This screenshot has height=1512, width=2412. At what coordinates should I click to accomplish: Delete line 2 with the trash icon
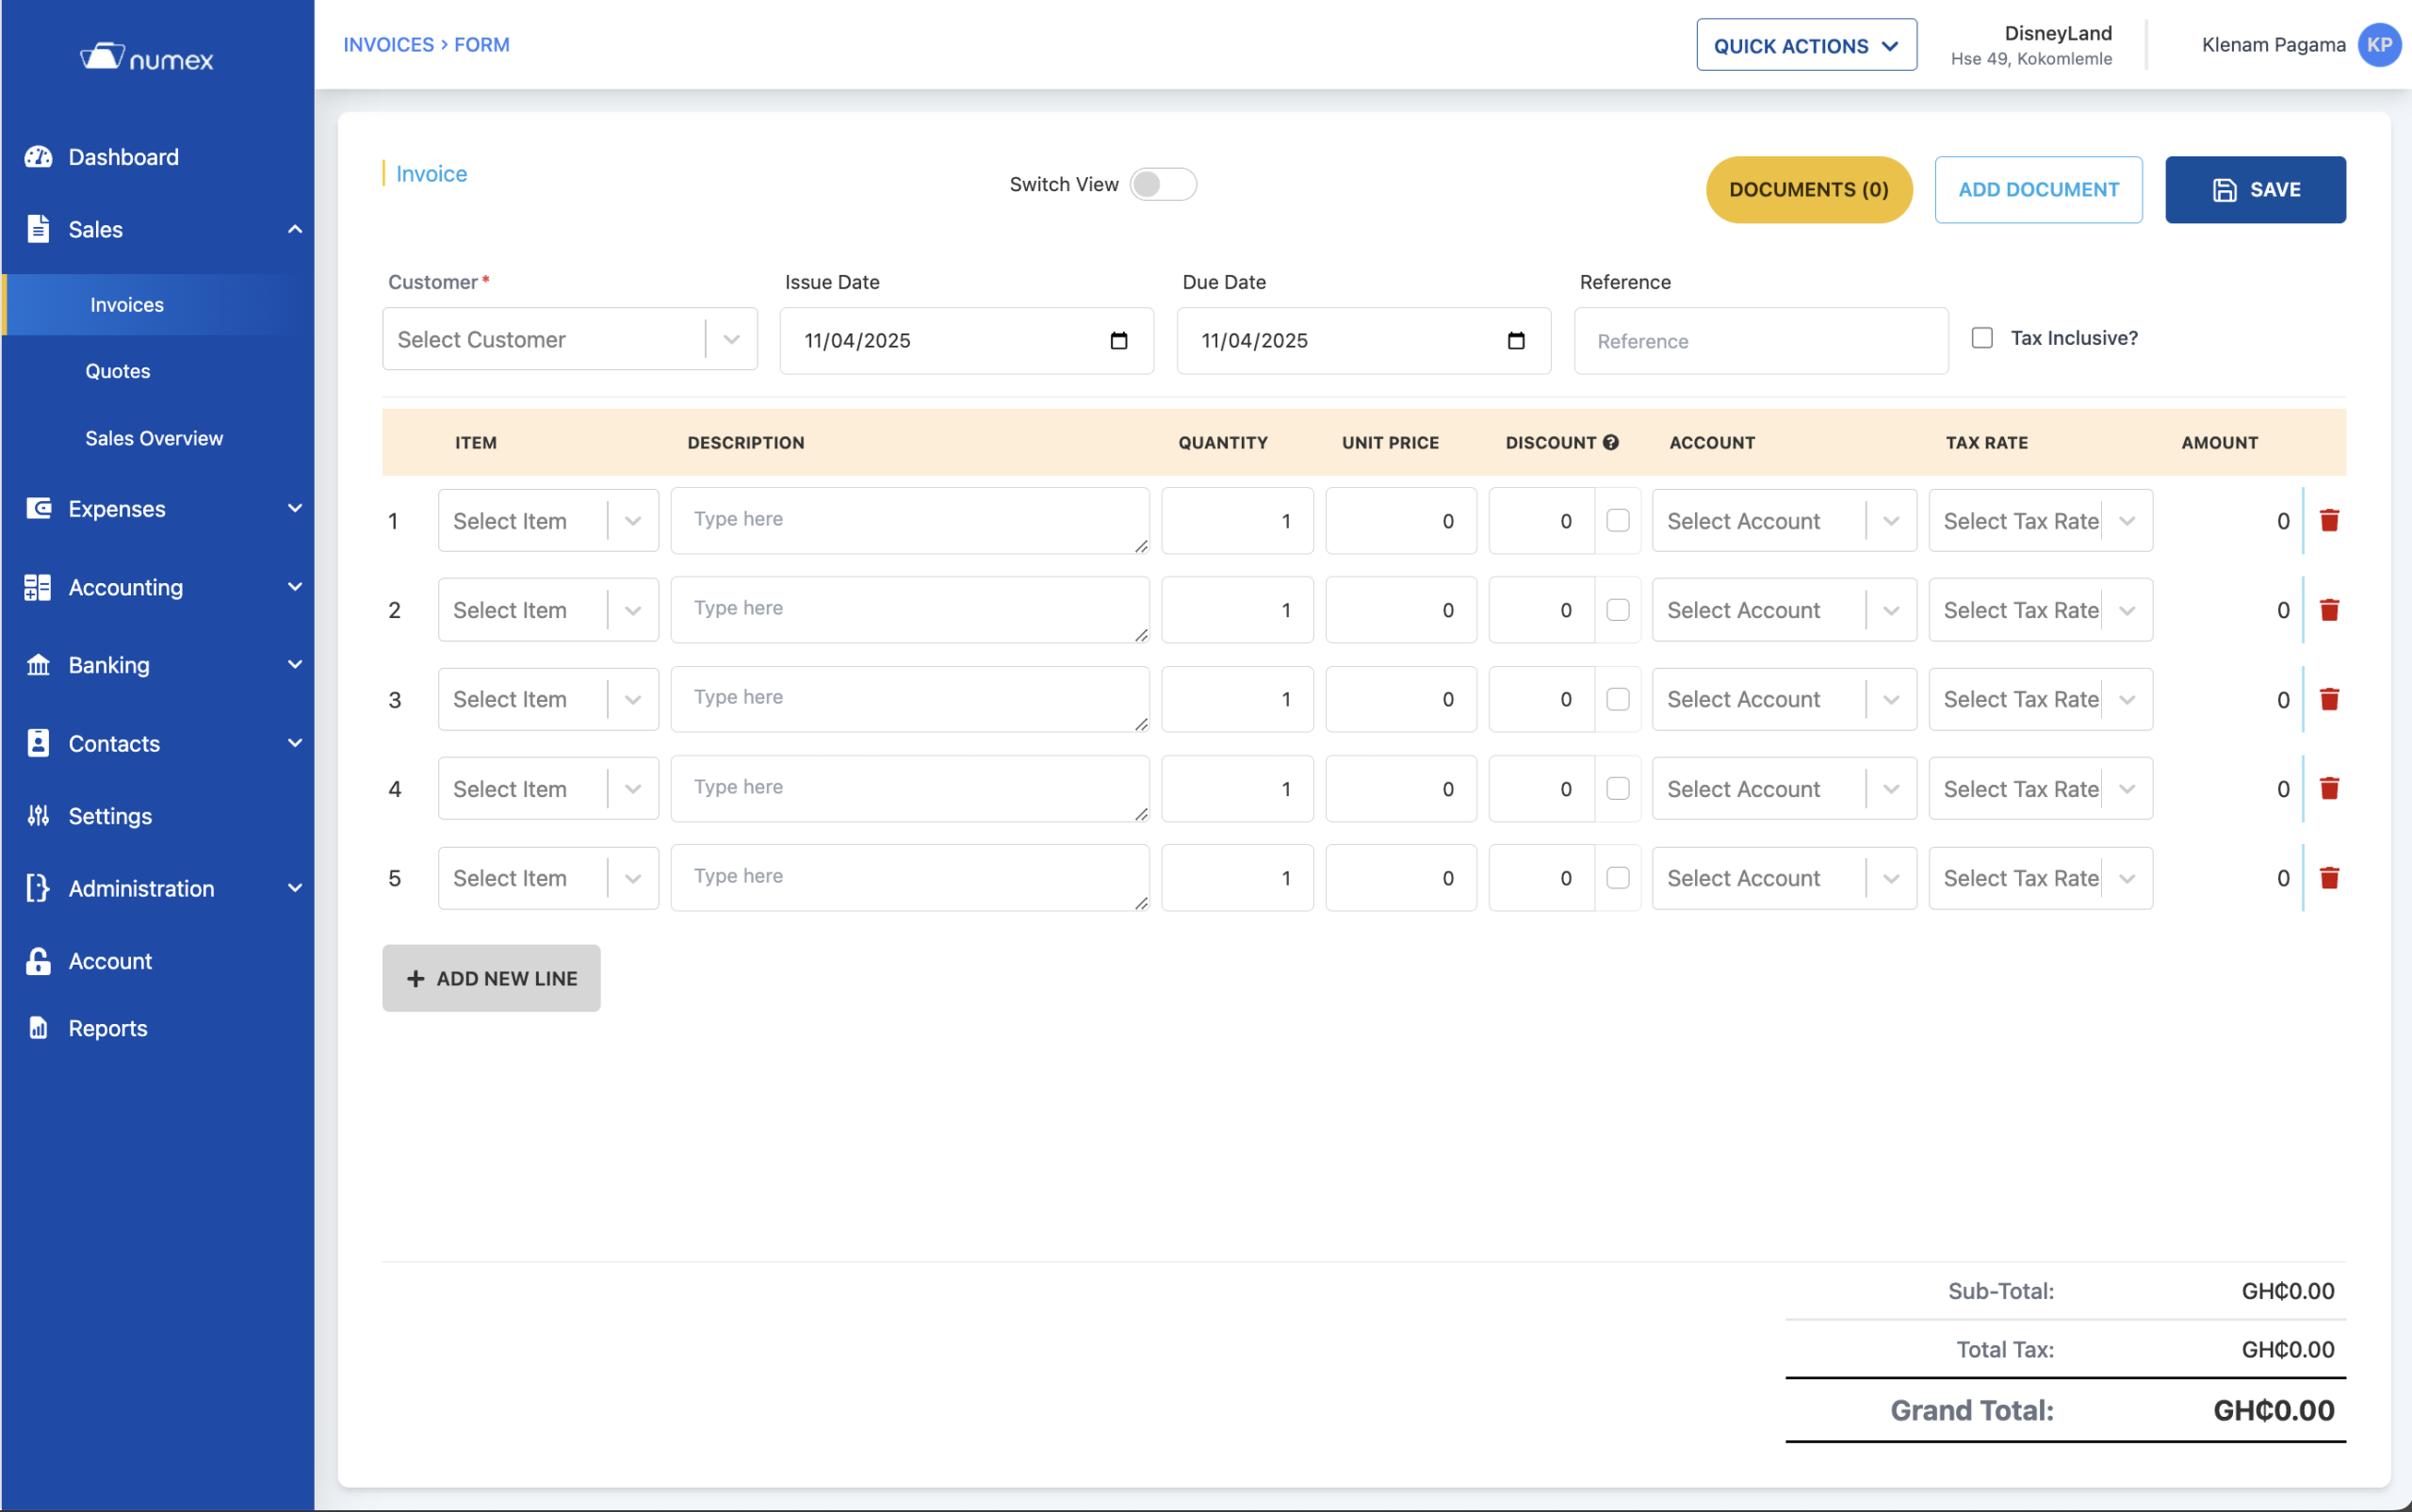pos(2329,610)
